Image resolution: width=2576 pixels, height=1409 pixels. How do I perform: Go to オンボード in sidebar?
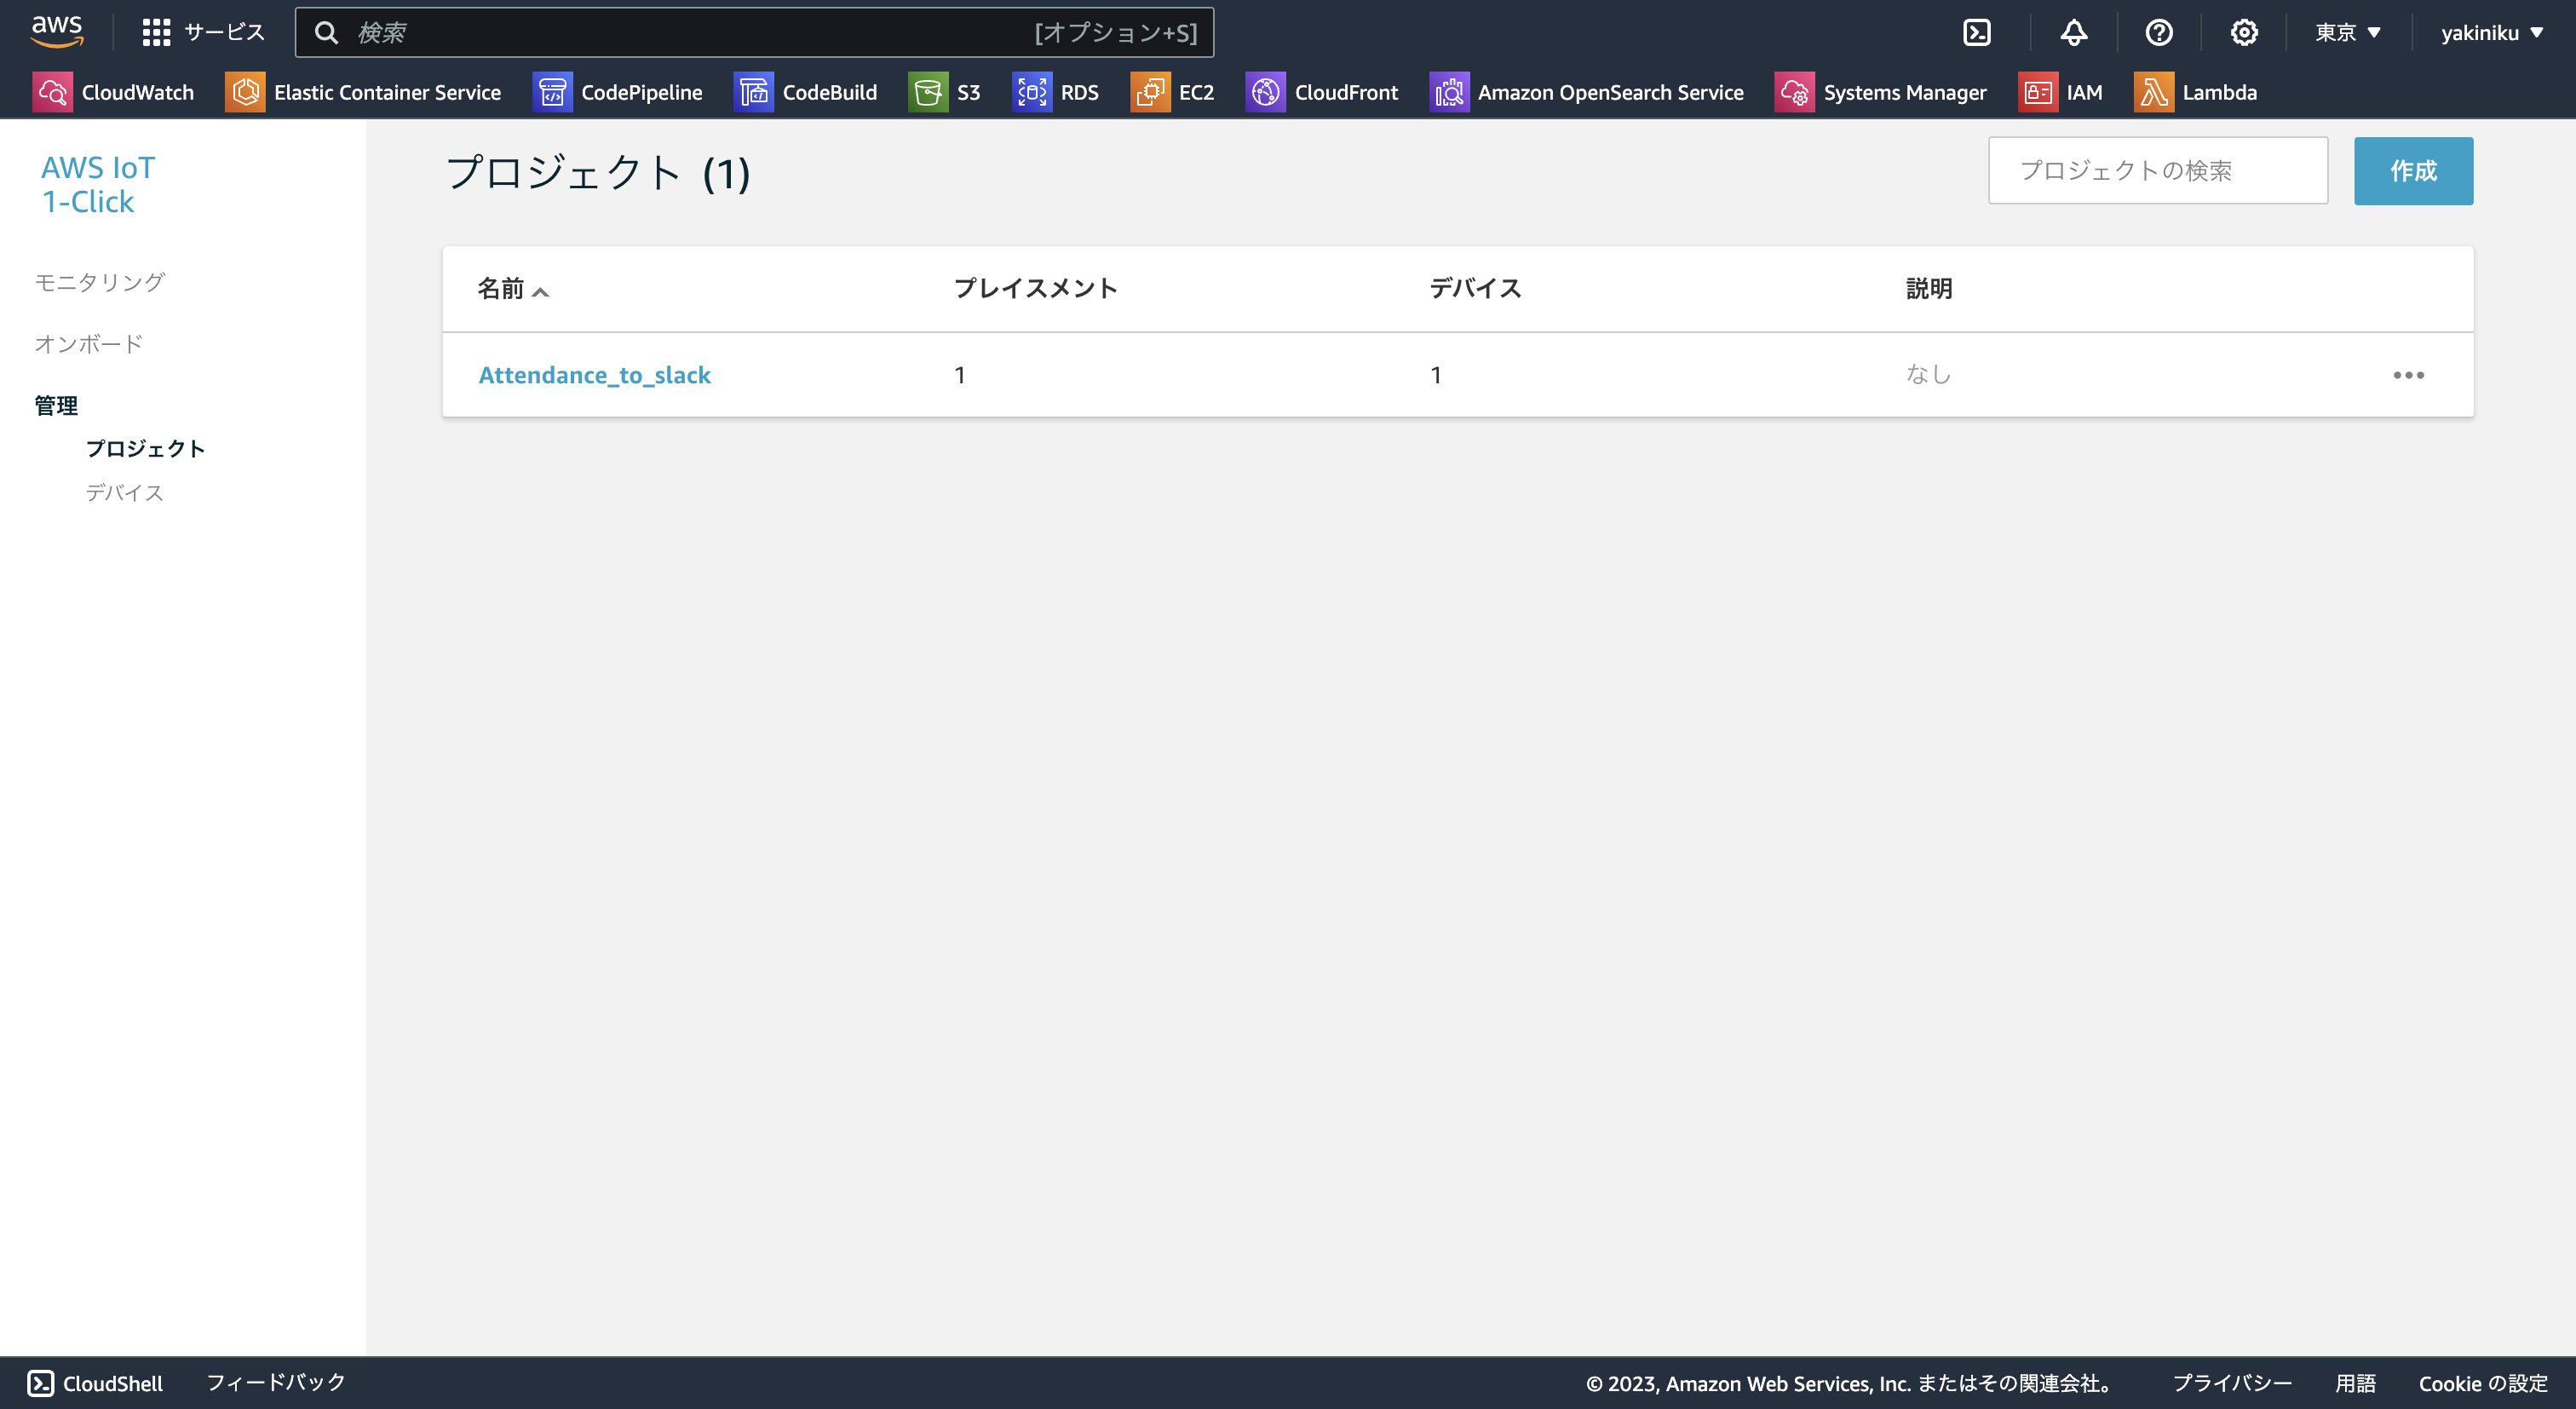pyautogui.click(x=89, y=344)
